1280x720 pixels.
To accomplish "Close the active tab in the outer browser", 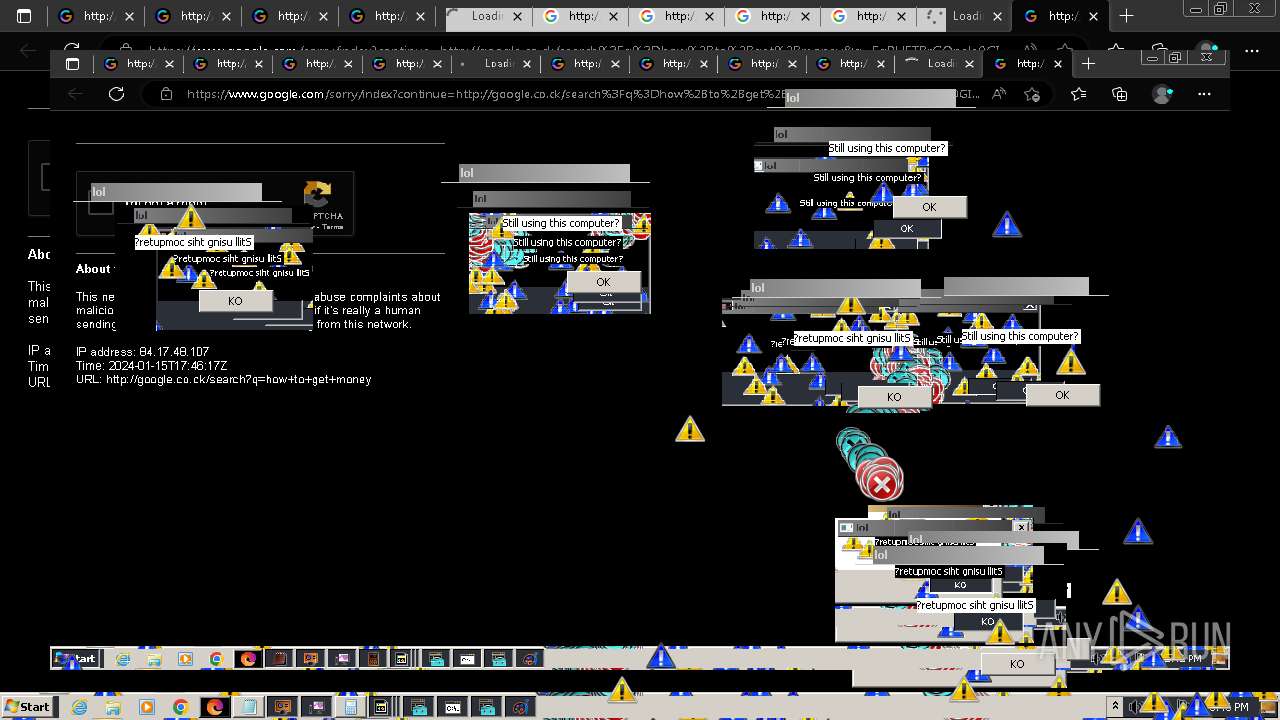I will [x=1094, y=16].
